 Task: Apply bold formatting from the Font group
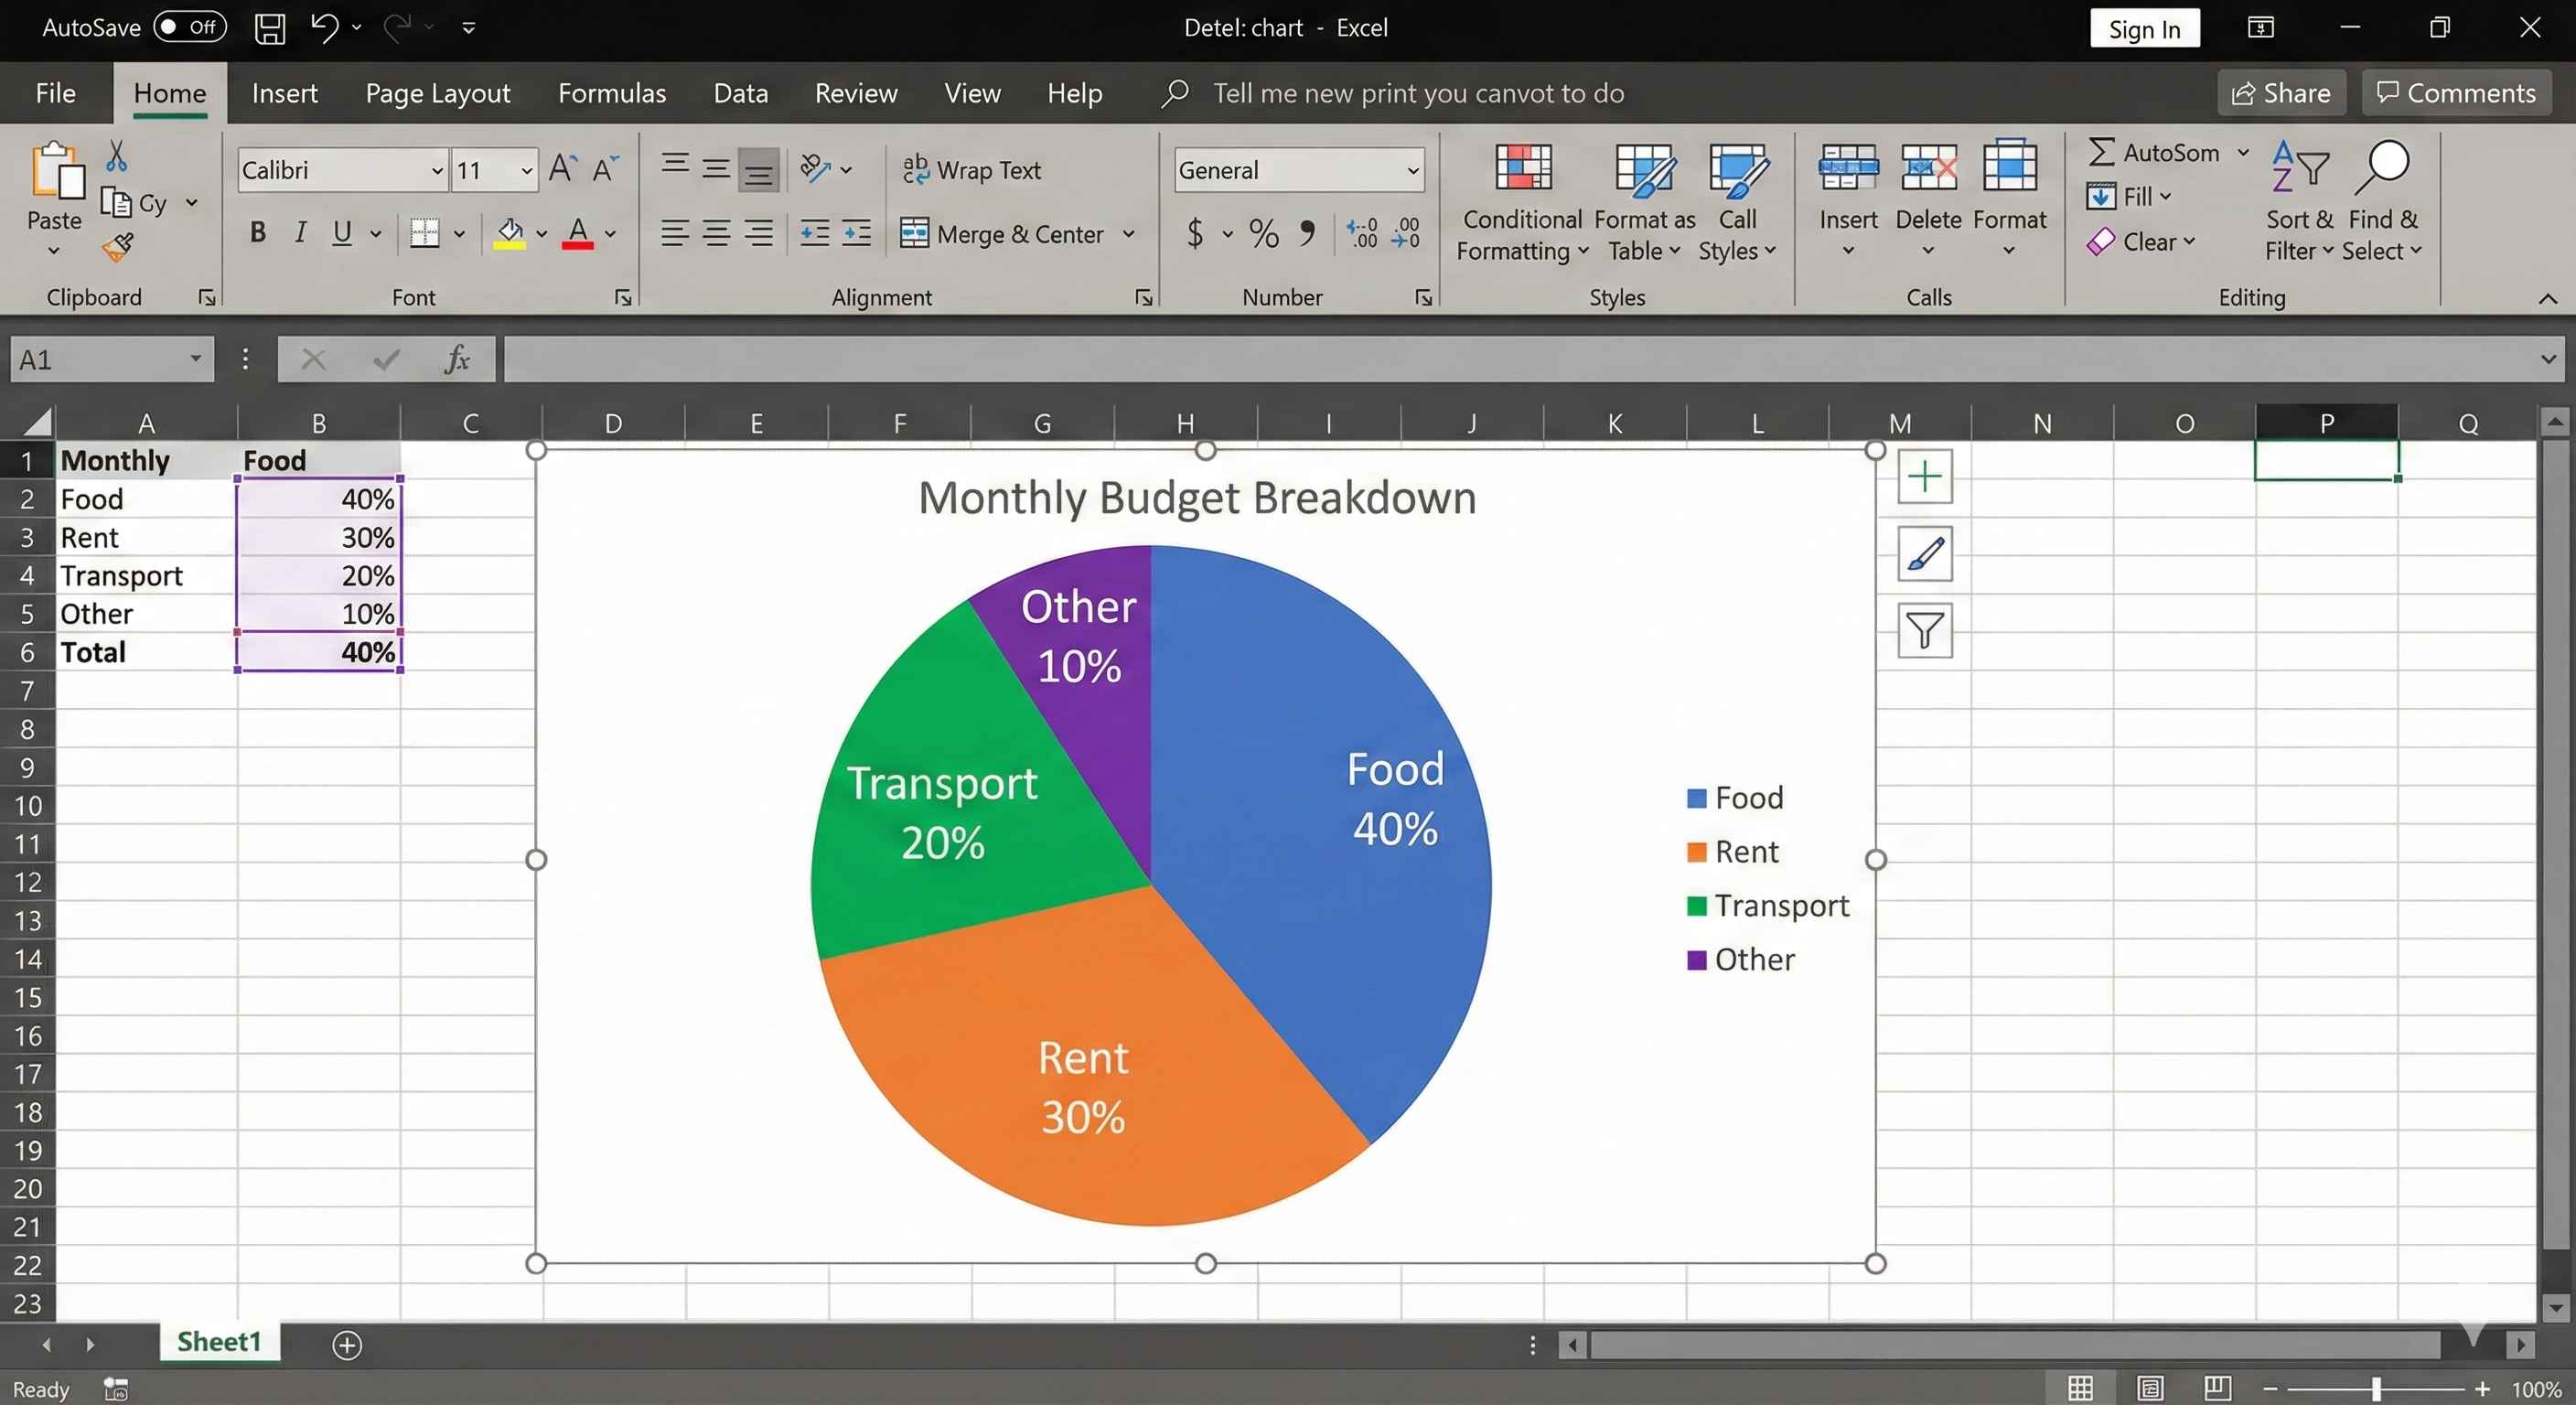point(257,232)
